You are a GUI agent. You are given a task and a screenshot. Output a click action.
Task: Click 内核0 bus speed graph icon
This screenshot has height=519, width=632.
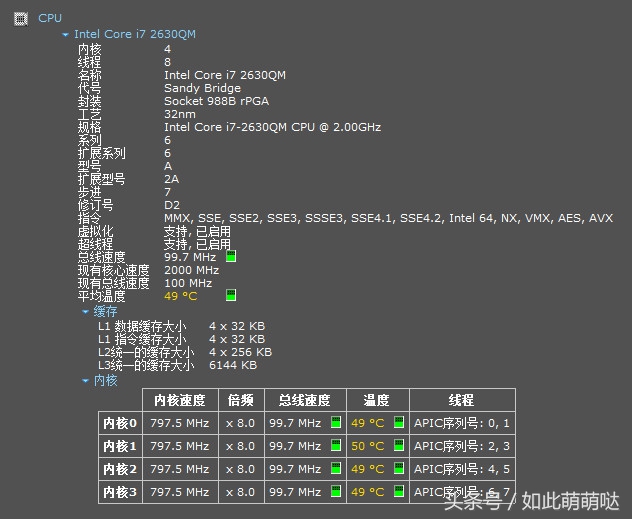[x=336, y=422]
